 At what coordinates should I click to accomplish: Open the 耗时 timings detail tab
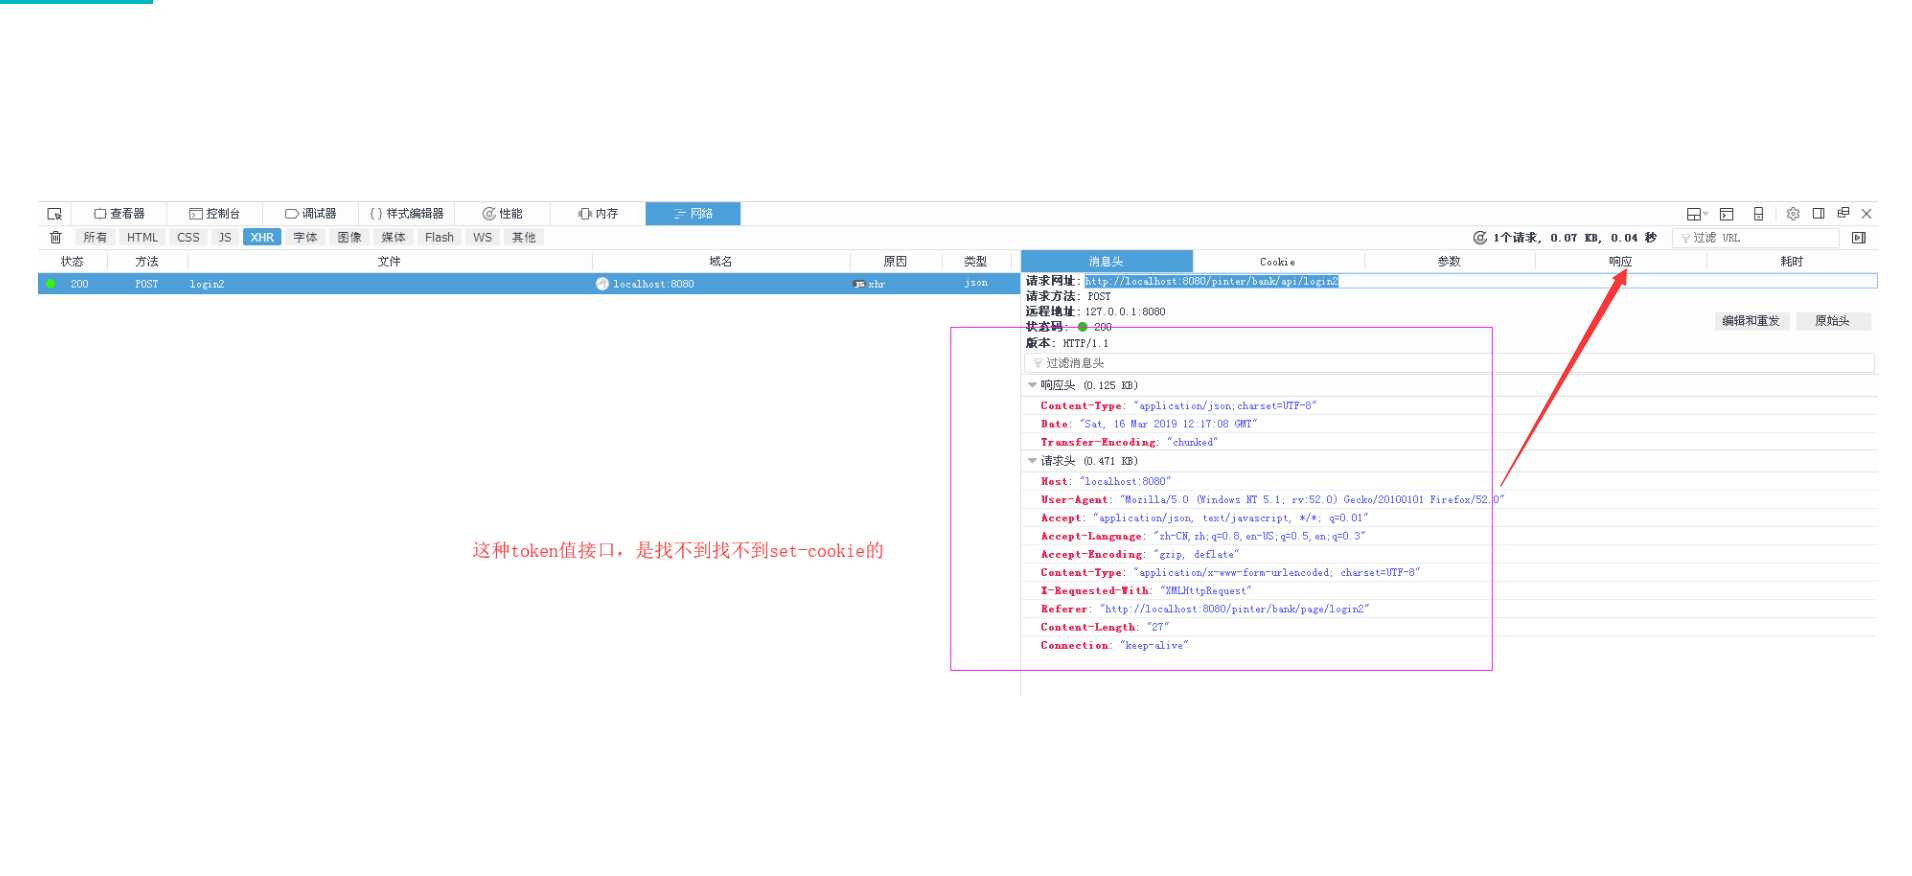coord(1792,262)
